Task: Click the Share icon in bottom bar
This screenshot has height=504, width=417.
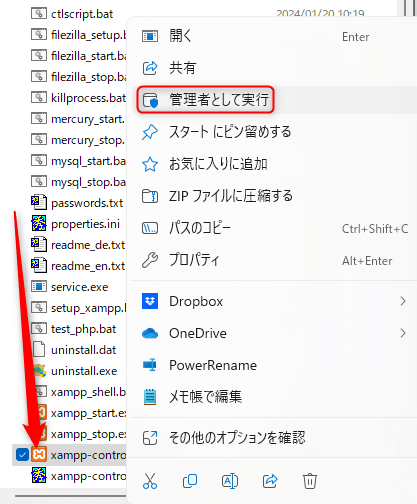Action: click(270, 481)
